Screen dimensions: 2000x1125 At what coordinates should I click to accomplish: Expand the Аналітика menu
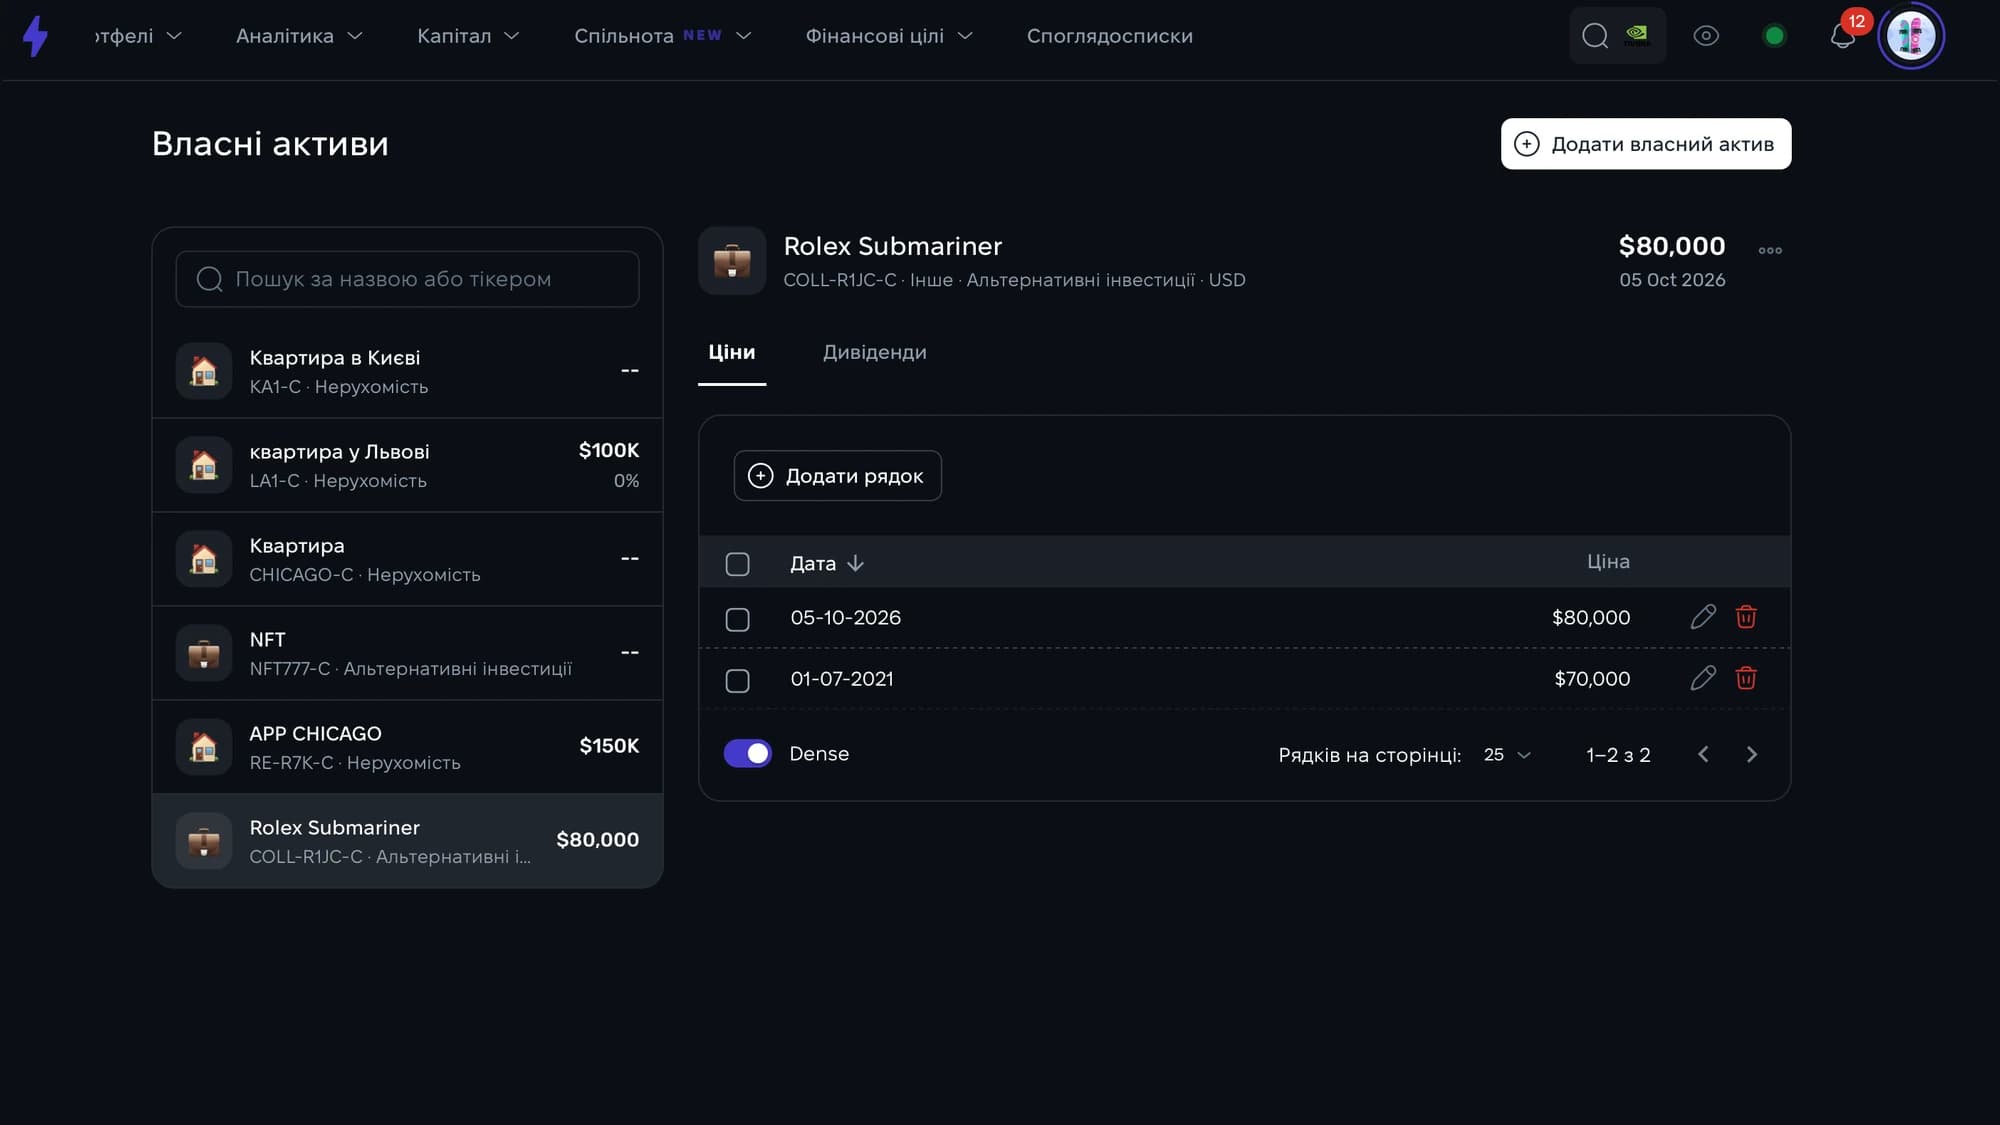pos(298,36)
